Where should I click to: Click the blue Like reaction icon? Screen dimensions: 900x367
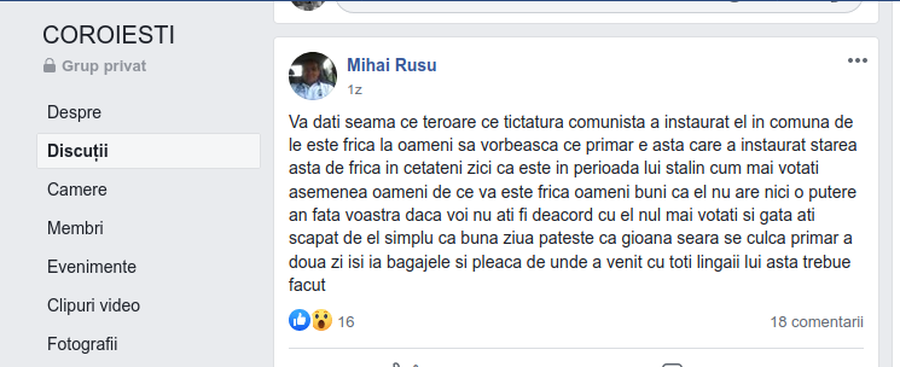300,320
